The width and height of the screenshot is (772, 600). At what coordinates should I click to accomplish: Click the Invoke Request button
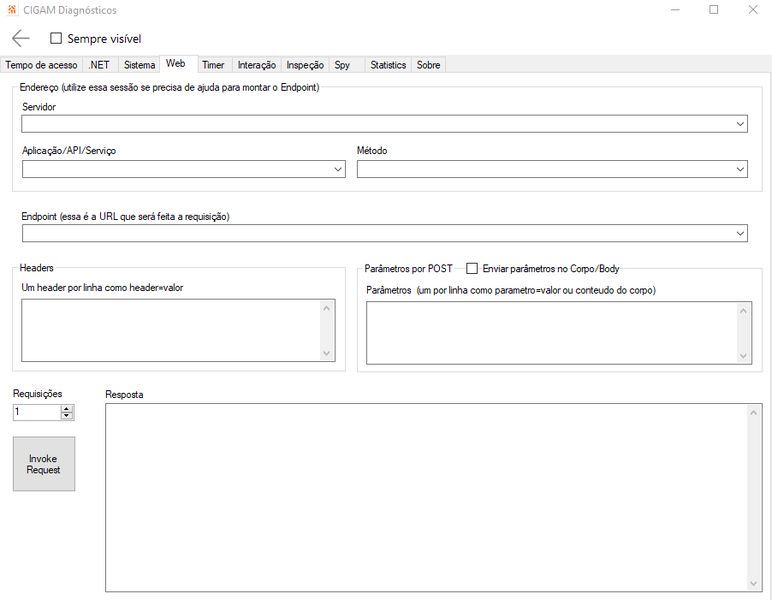click(44, 464)
